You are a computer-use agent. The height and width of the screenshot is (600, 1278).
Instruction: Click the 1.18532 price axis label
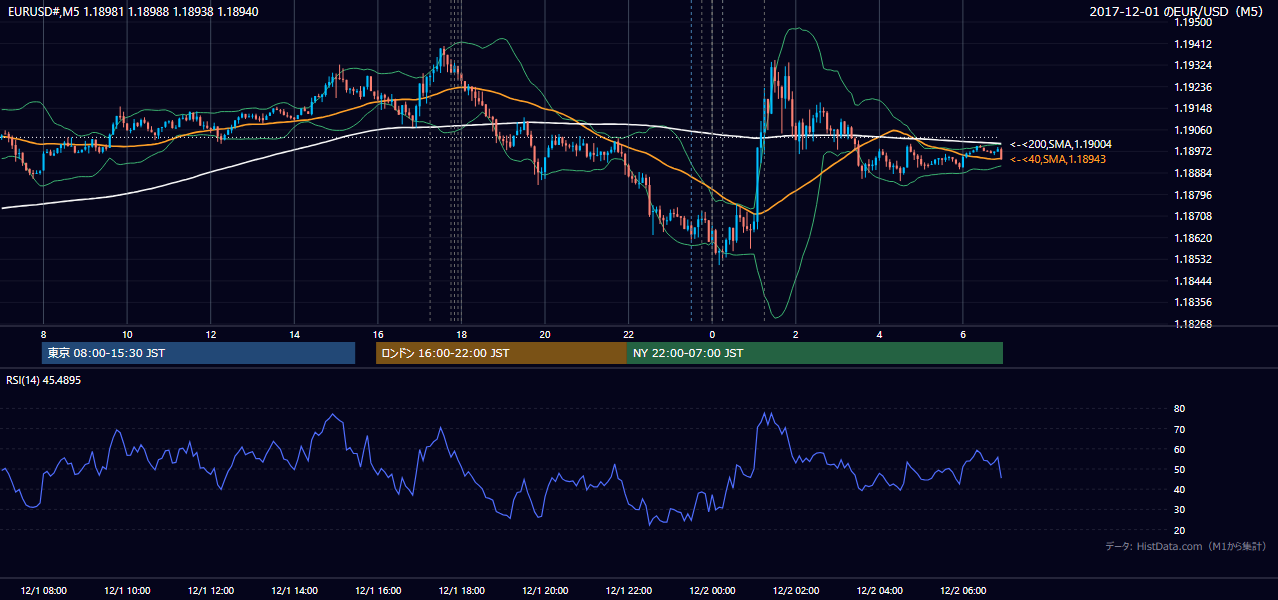1193,259
